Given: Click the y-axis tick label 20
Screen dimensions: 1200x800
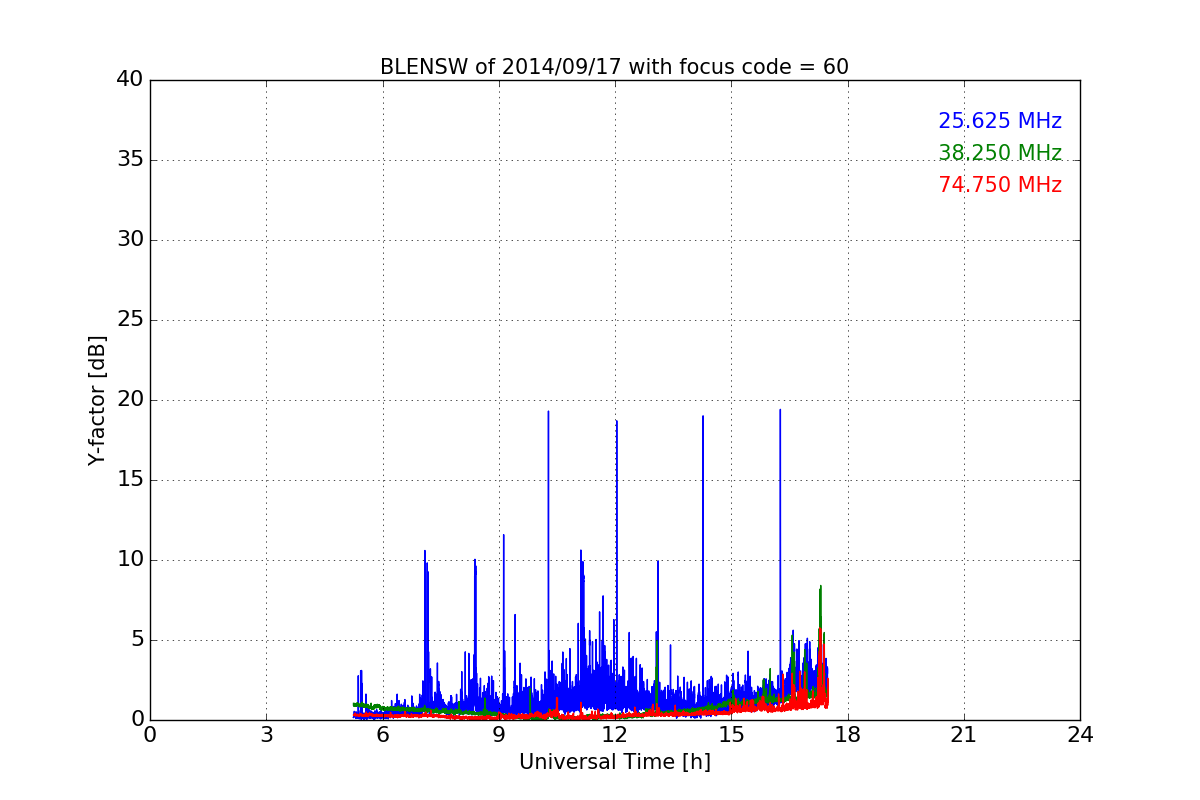Looking at the screenshot, I should (130, 400).
